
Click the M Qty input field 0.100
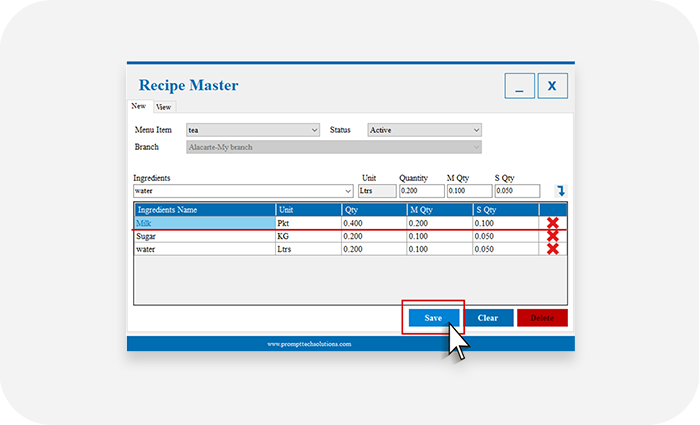(470, 191)
